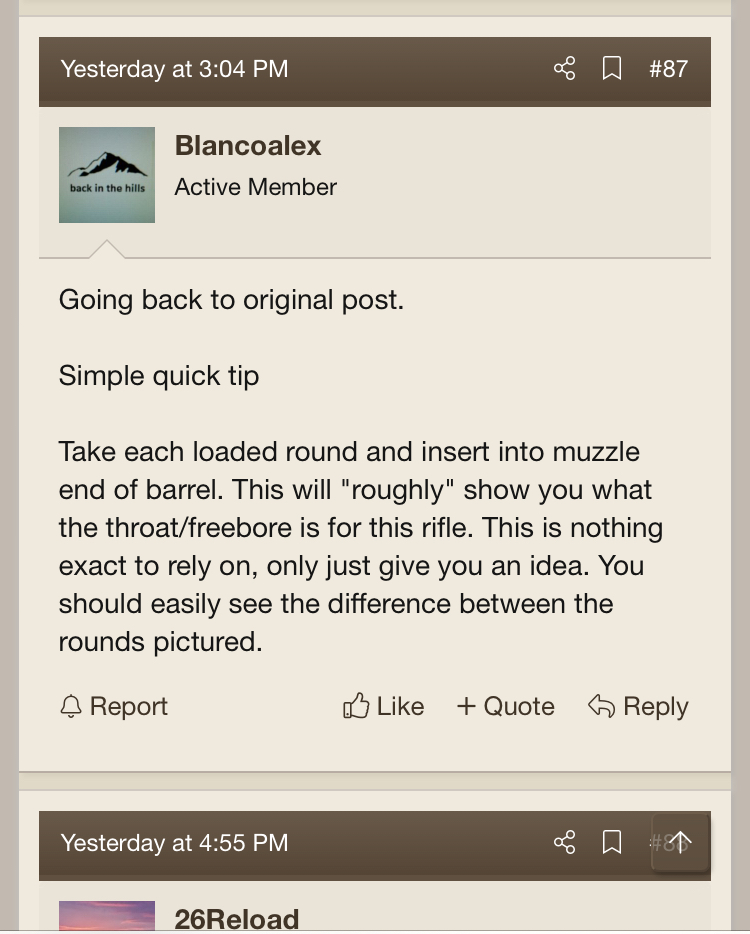Click the Blancoalex mountain avatar

(107, 175)
